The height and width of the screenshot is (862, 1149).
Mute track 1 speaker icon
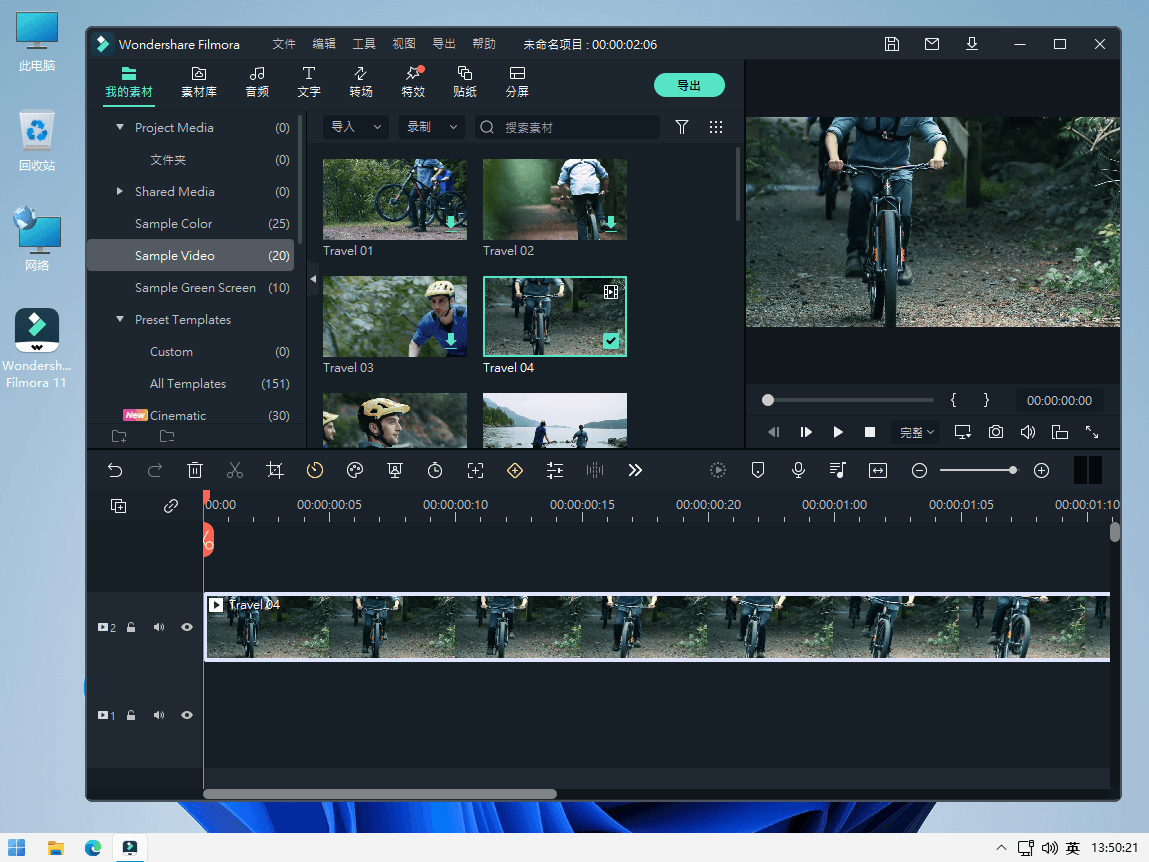coord(158,715)
